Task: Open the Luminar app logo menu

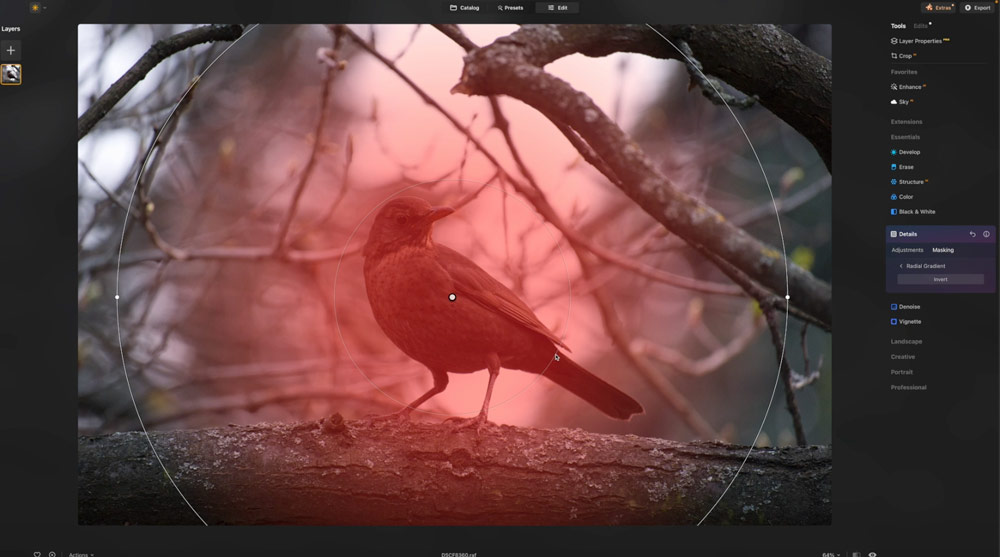Action: [x=35, y=8]
